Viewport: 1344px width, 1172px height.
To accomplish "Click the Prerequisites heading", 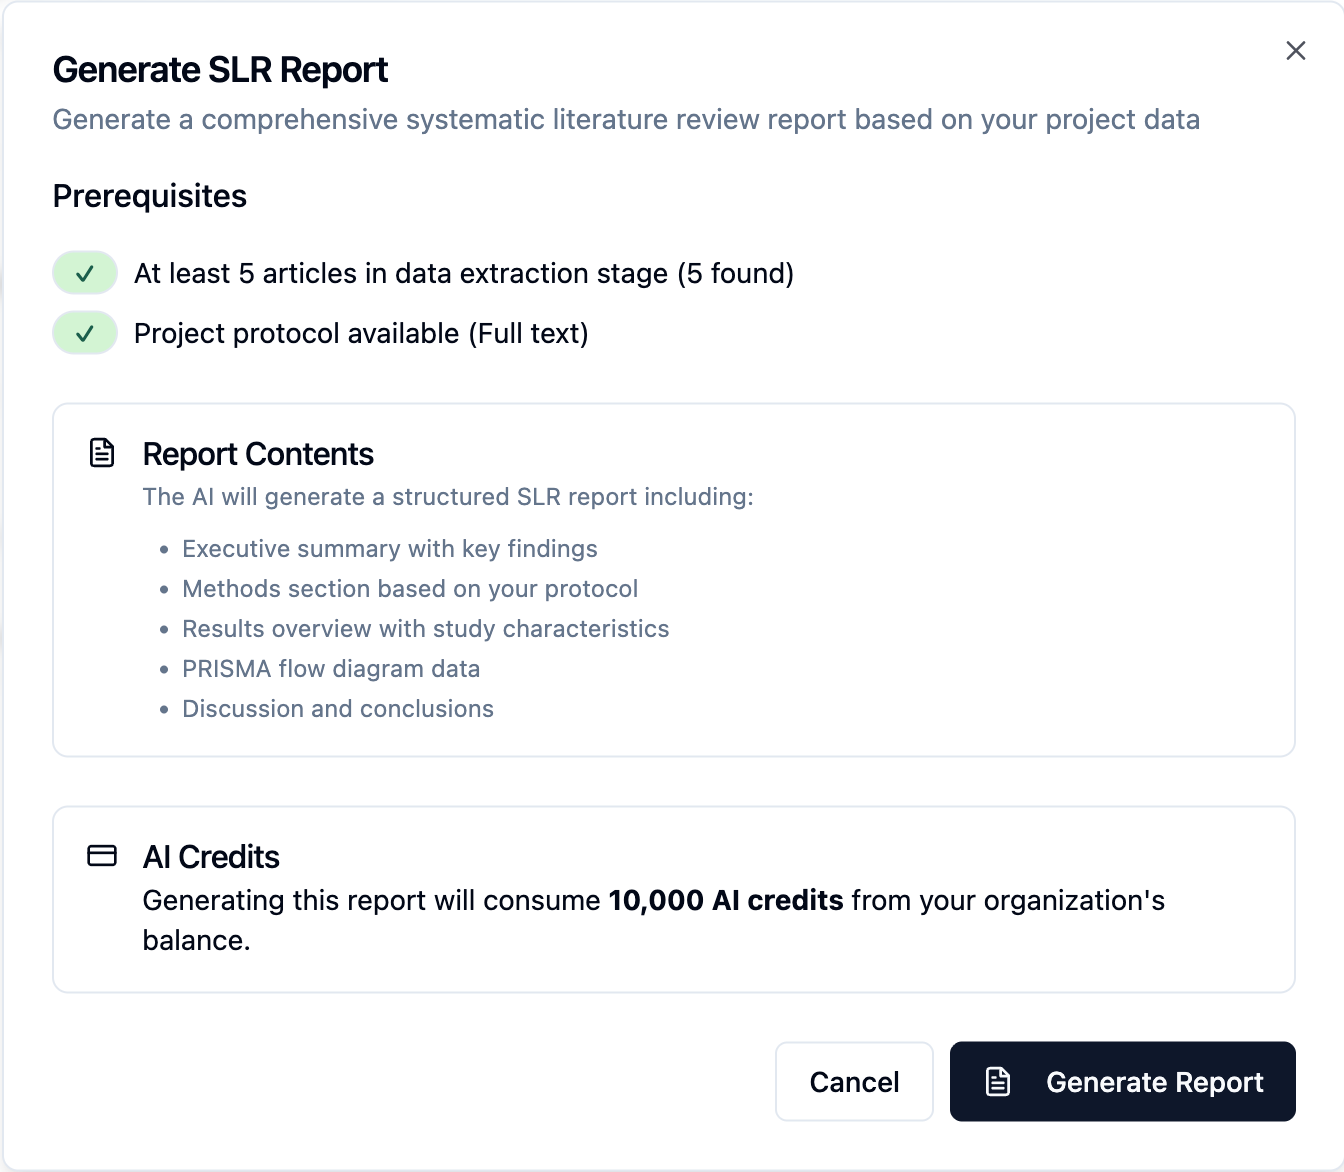I will (x=150, y=196).
